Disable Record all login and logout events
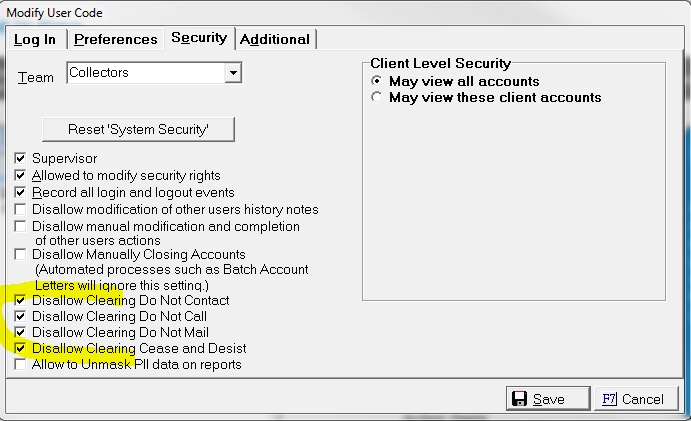Image resolution: width=691 pixels, height=421 pixels. tap(21, 193)
